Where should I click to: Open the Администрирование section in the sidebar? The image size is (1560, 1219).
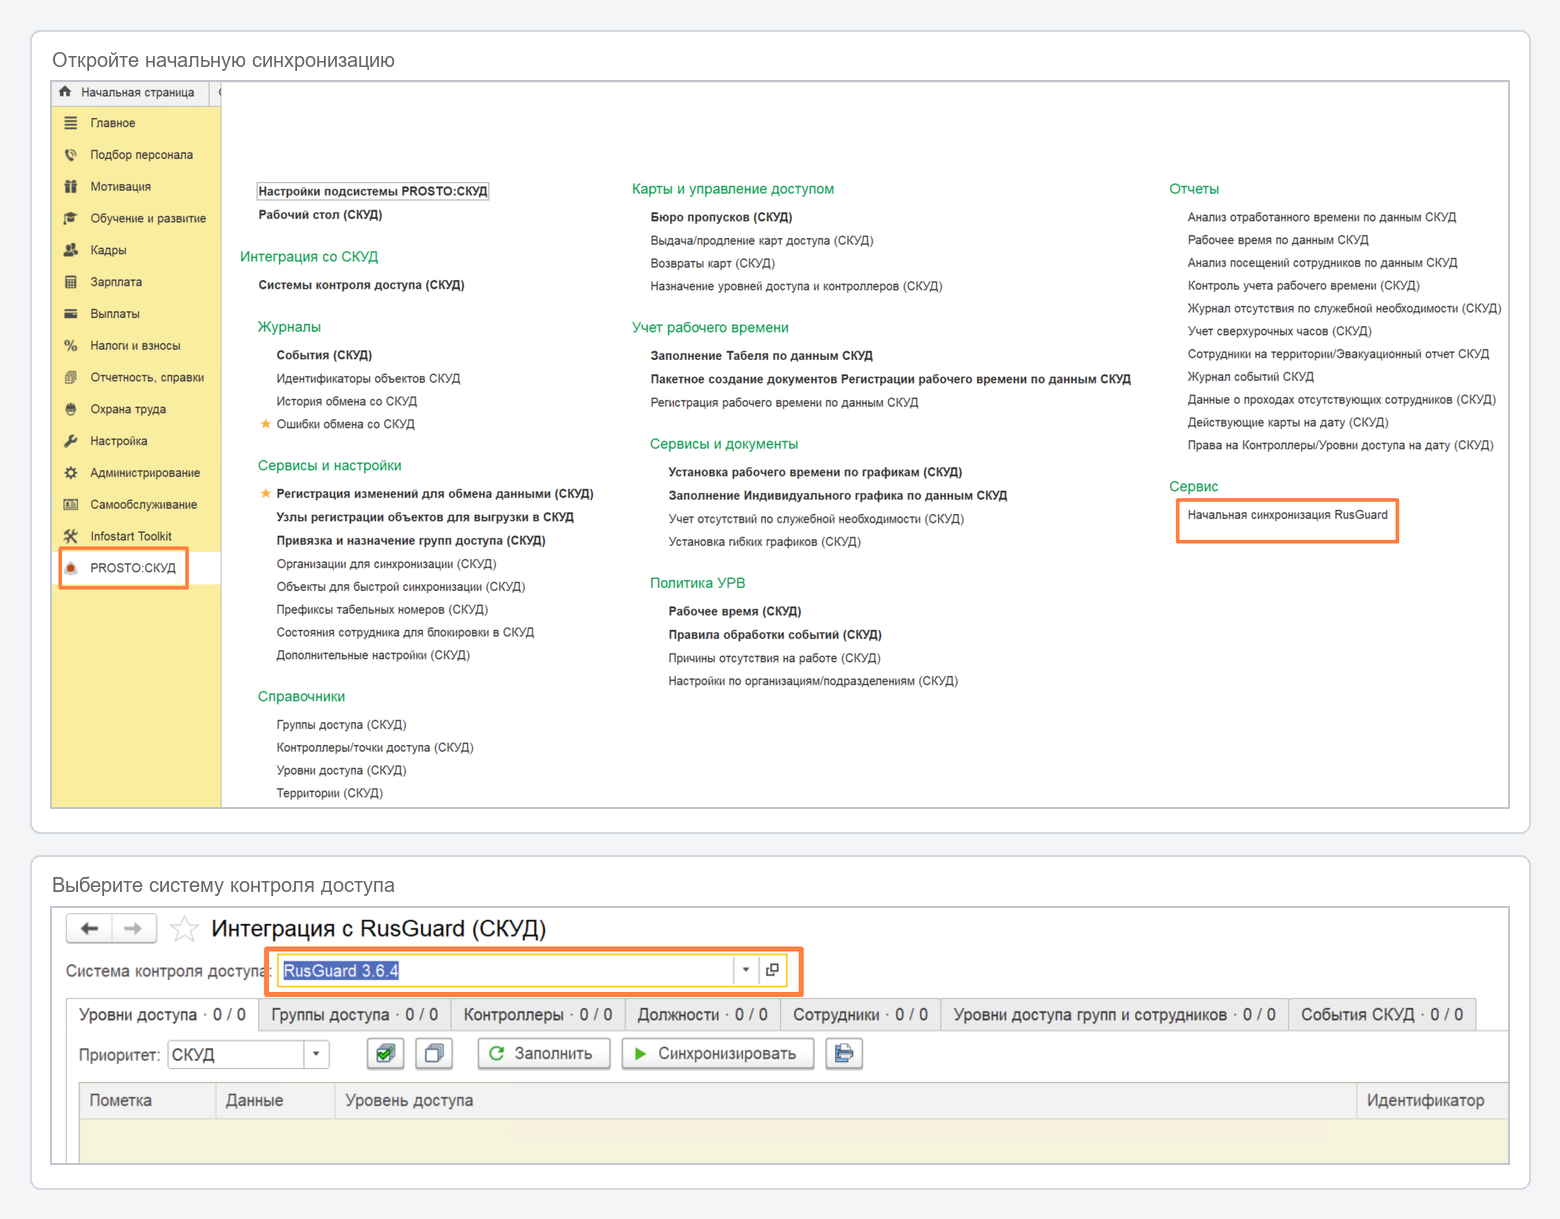coord(145,473)
